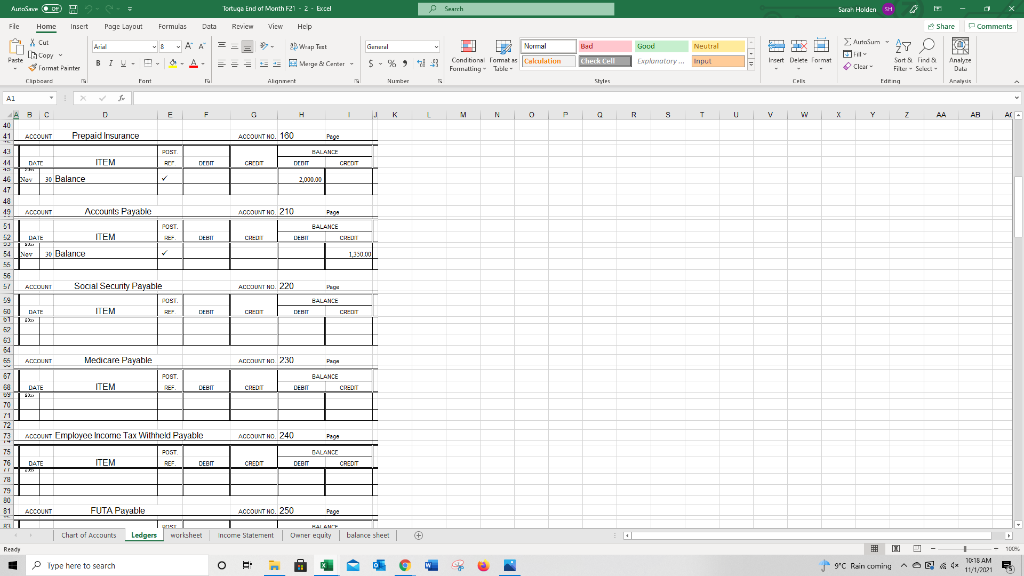The width and height of the screenshot is (1024, 576).
Task: Open the fill color dropdown arrow
Action: (x=182, y=64)
